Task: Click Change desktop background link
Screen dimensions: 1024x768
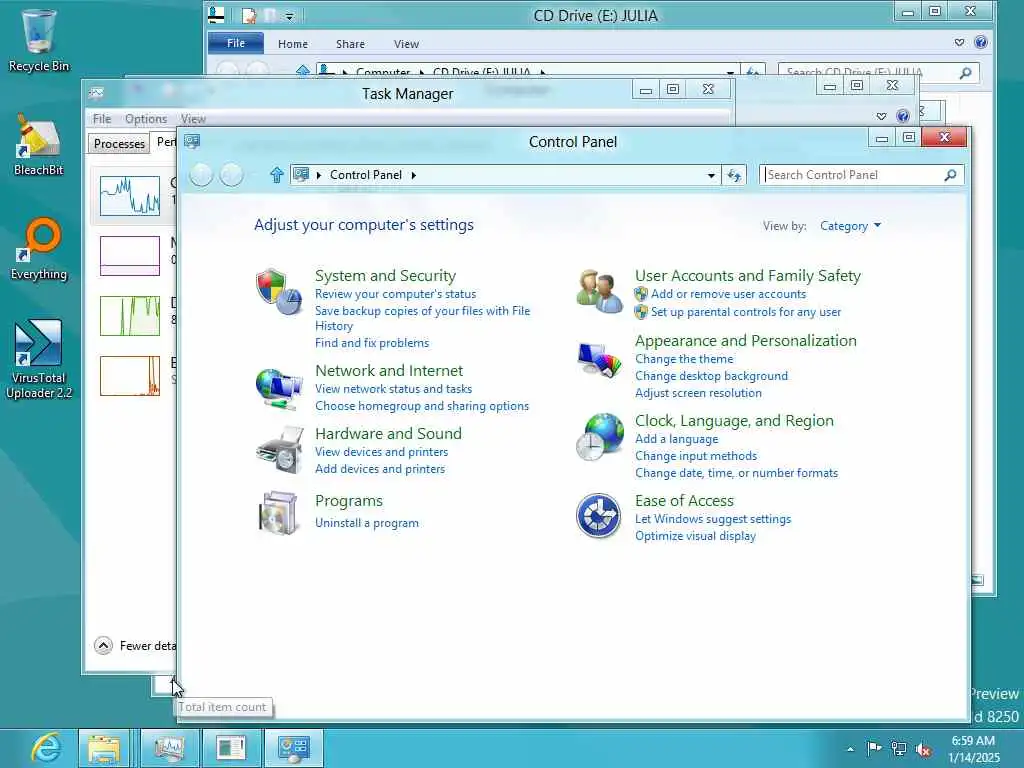Action: point(711,376)
